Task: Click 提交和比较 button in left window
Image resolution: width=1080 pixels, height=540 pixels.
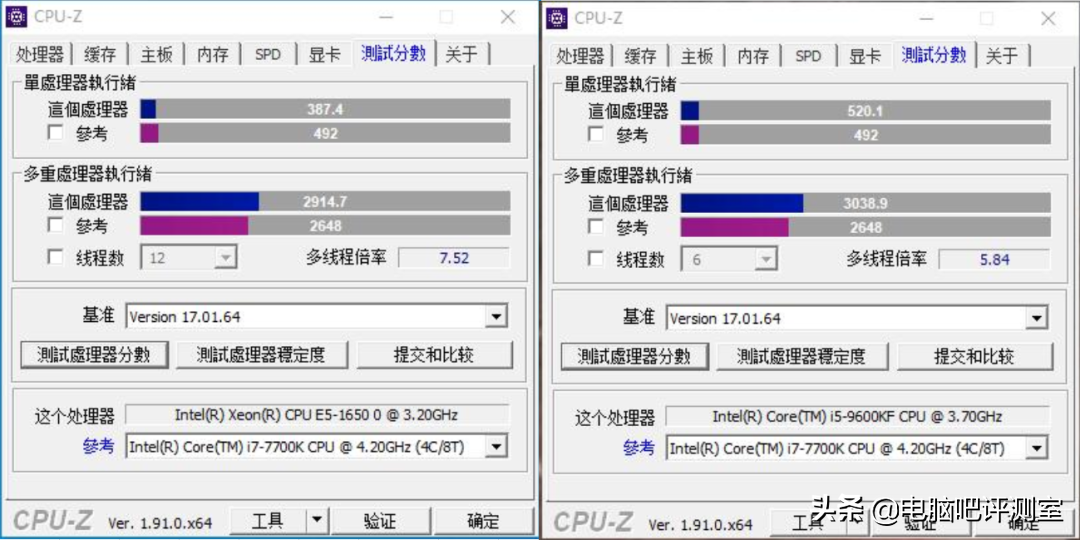Action: coord(435,355)
